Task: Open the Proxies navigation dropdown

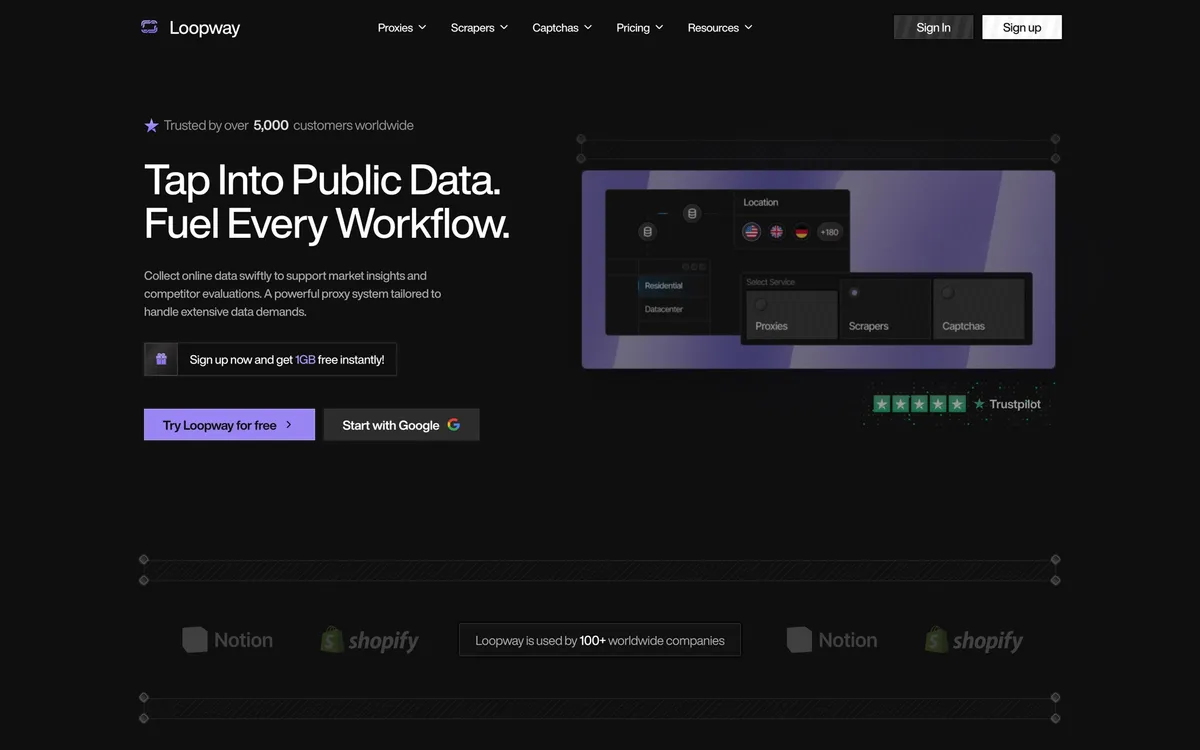Action: pos(402,28)
